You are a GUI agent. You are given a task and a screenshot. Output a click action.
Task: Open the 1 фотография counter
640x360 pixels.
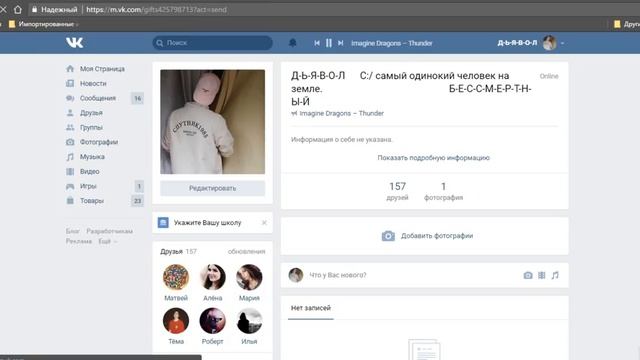(443, 191)
